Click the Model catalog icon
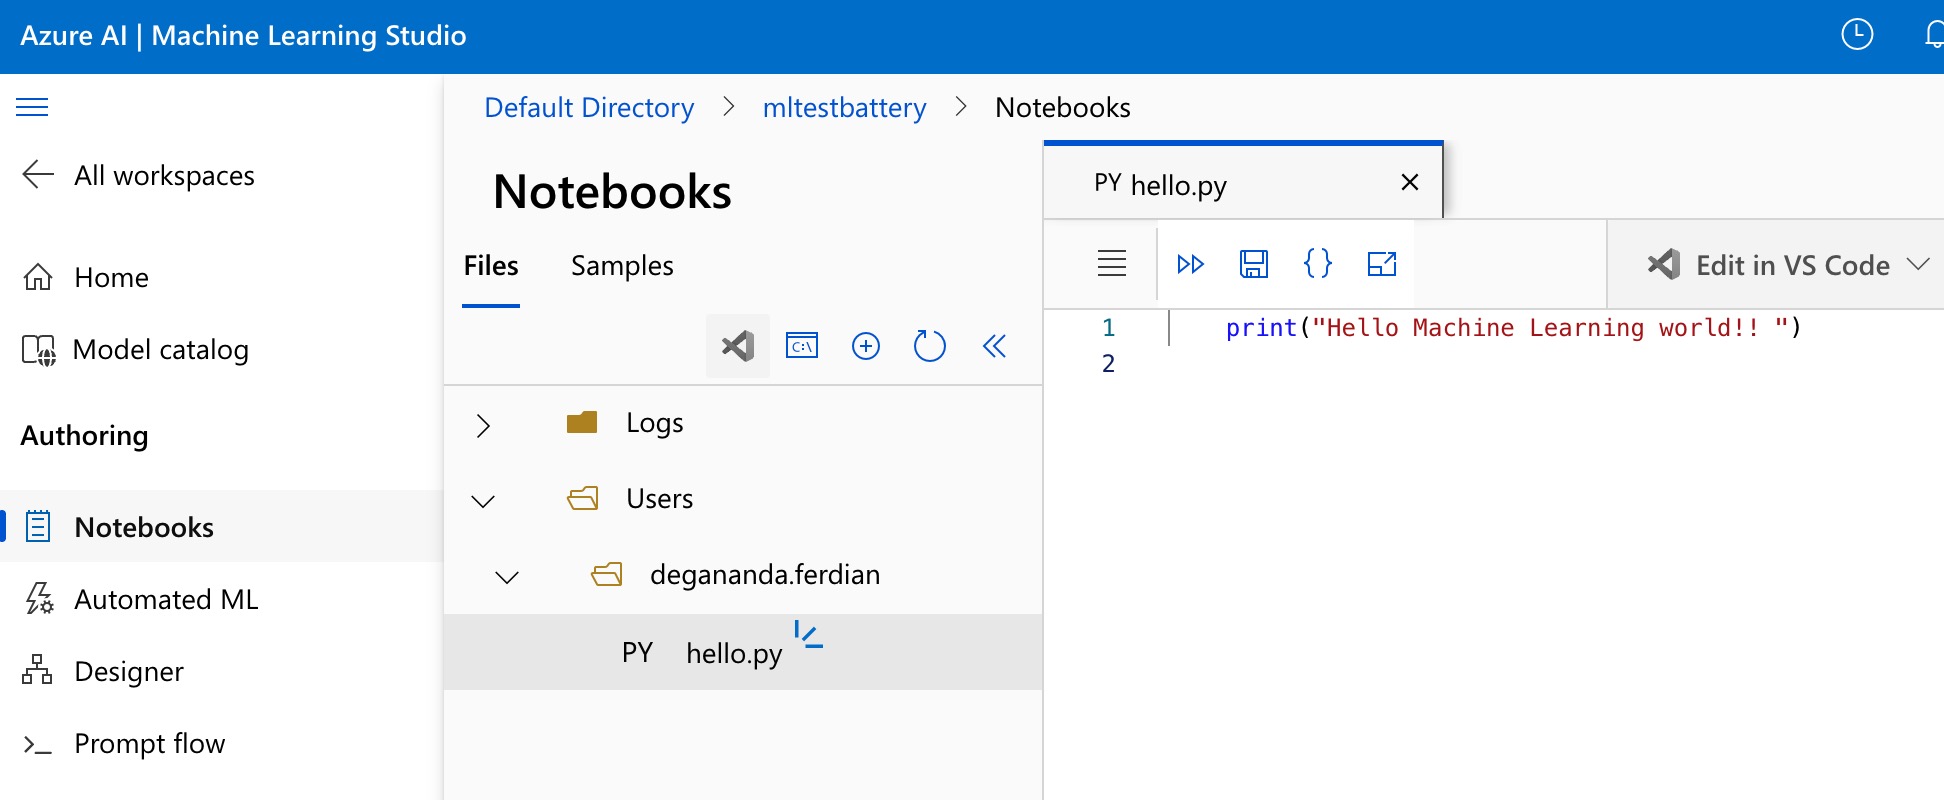 click(x=39, y=350)
